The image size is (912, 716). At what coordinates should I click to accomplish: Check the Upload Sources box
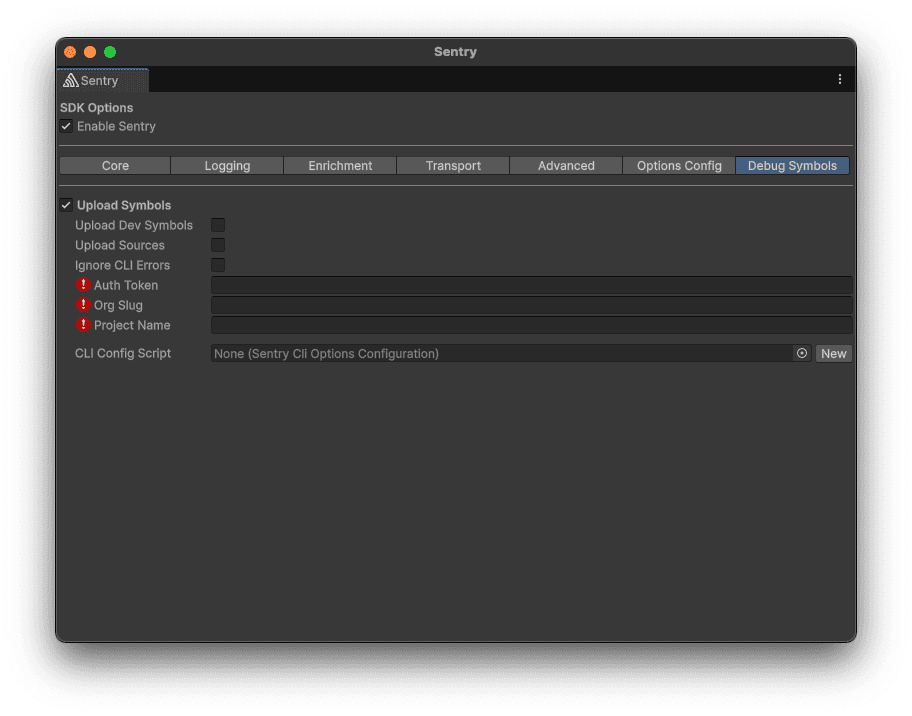(x=218, y=245)
